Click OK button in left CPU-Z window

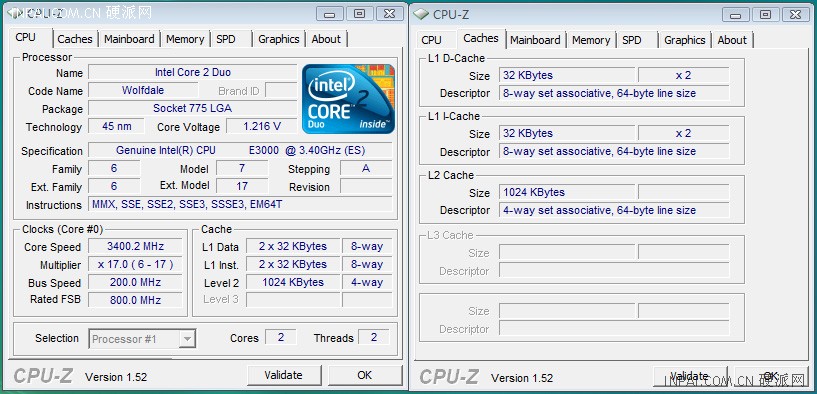(x=365, y=375)
